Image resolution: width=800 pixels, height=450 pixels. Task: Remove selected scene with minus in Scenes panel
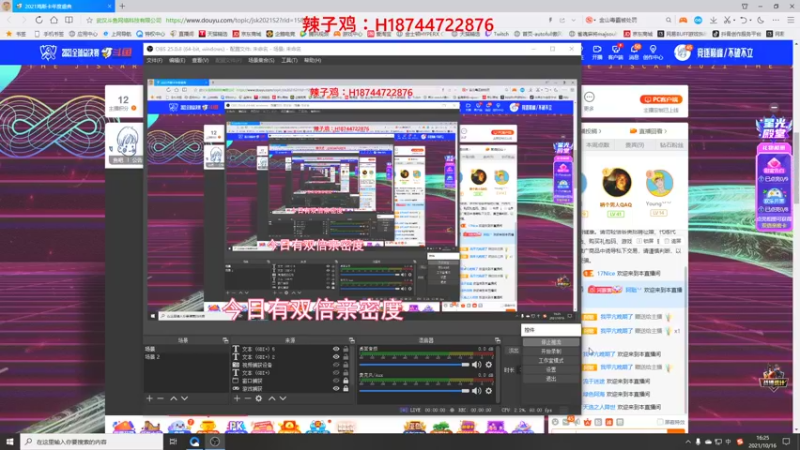(x=160, y=398)
